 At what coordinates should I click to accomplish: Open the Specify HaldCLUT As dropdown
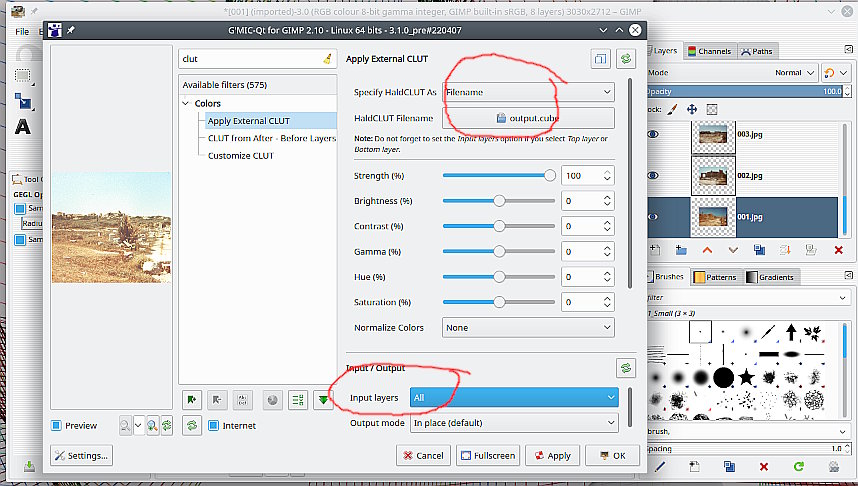(527, 92)
